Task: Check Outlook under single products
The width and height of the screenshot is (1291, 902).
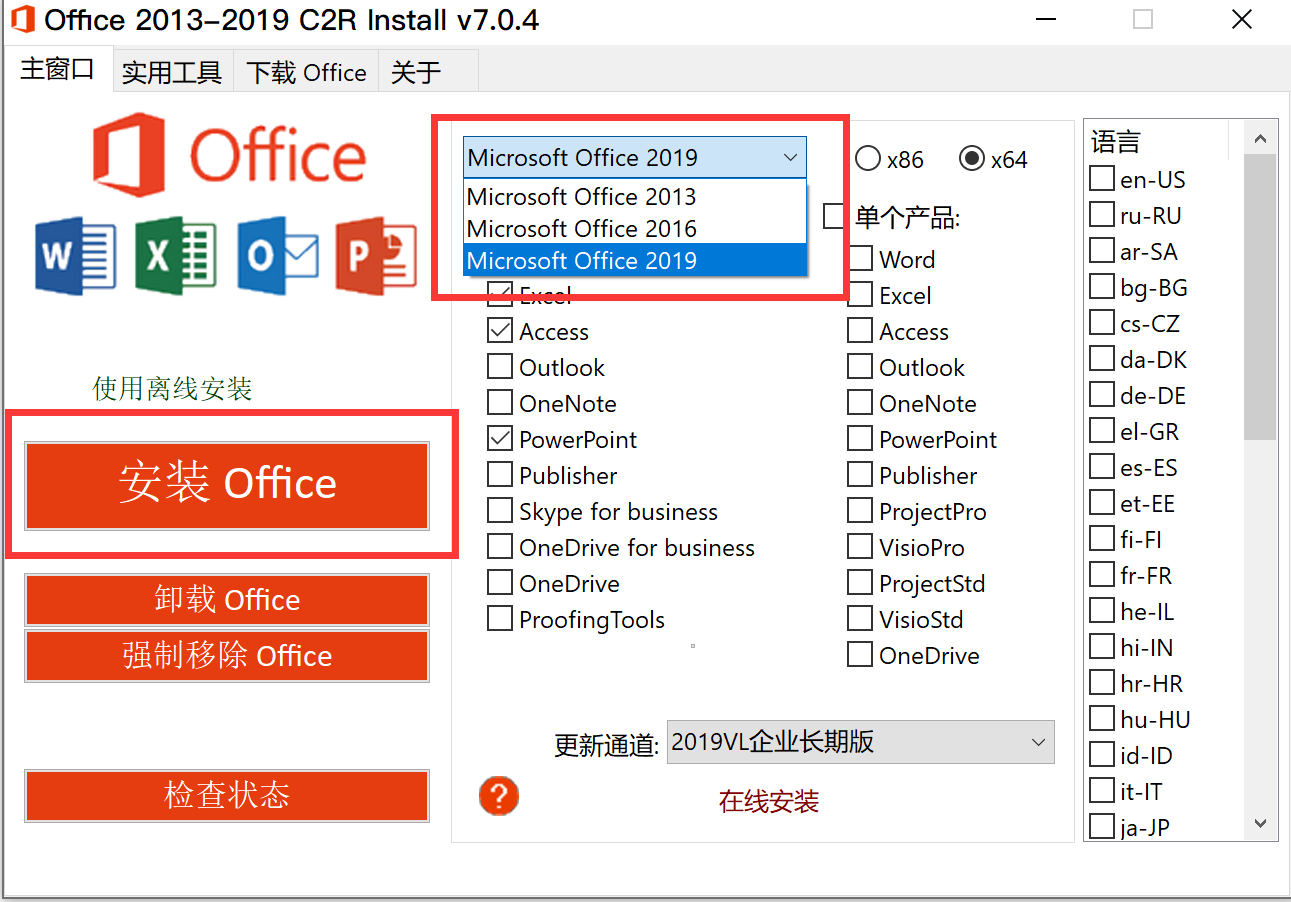Action: pyautogui.click(x=860, y=367)
